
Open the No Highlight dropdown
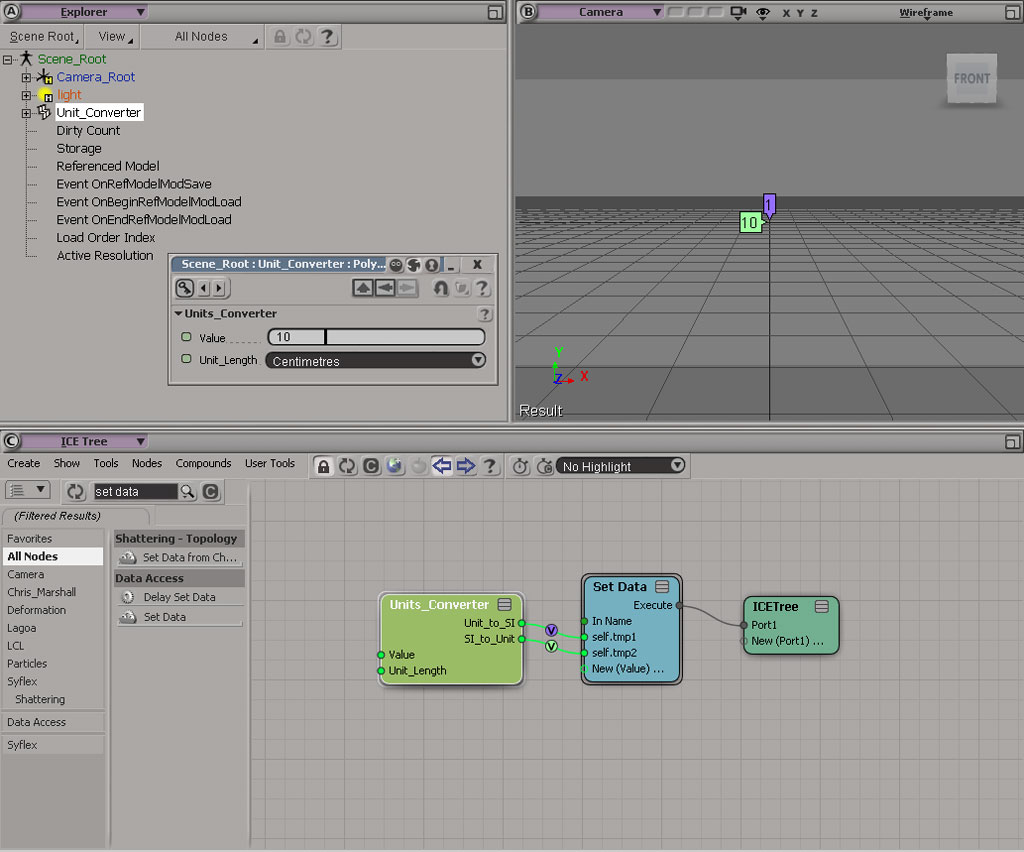click(x=621, y=466)
